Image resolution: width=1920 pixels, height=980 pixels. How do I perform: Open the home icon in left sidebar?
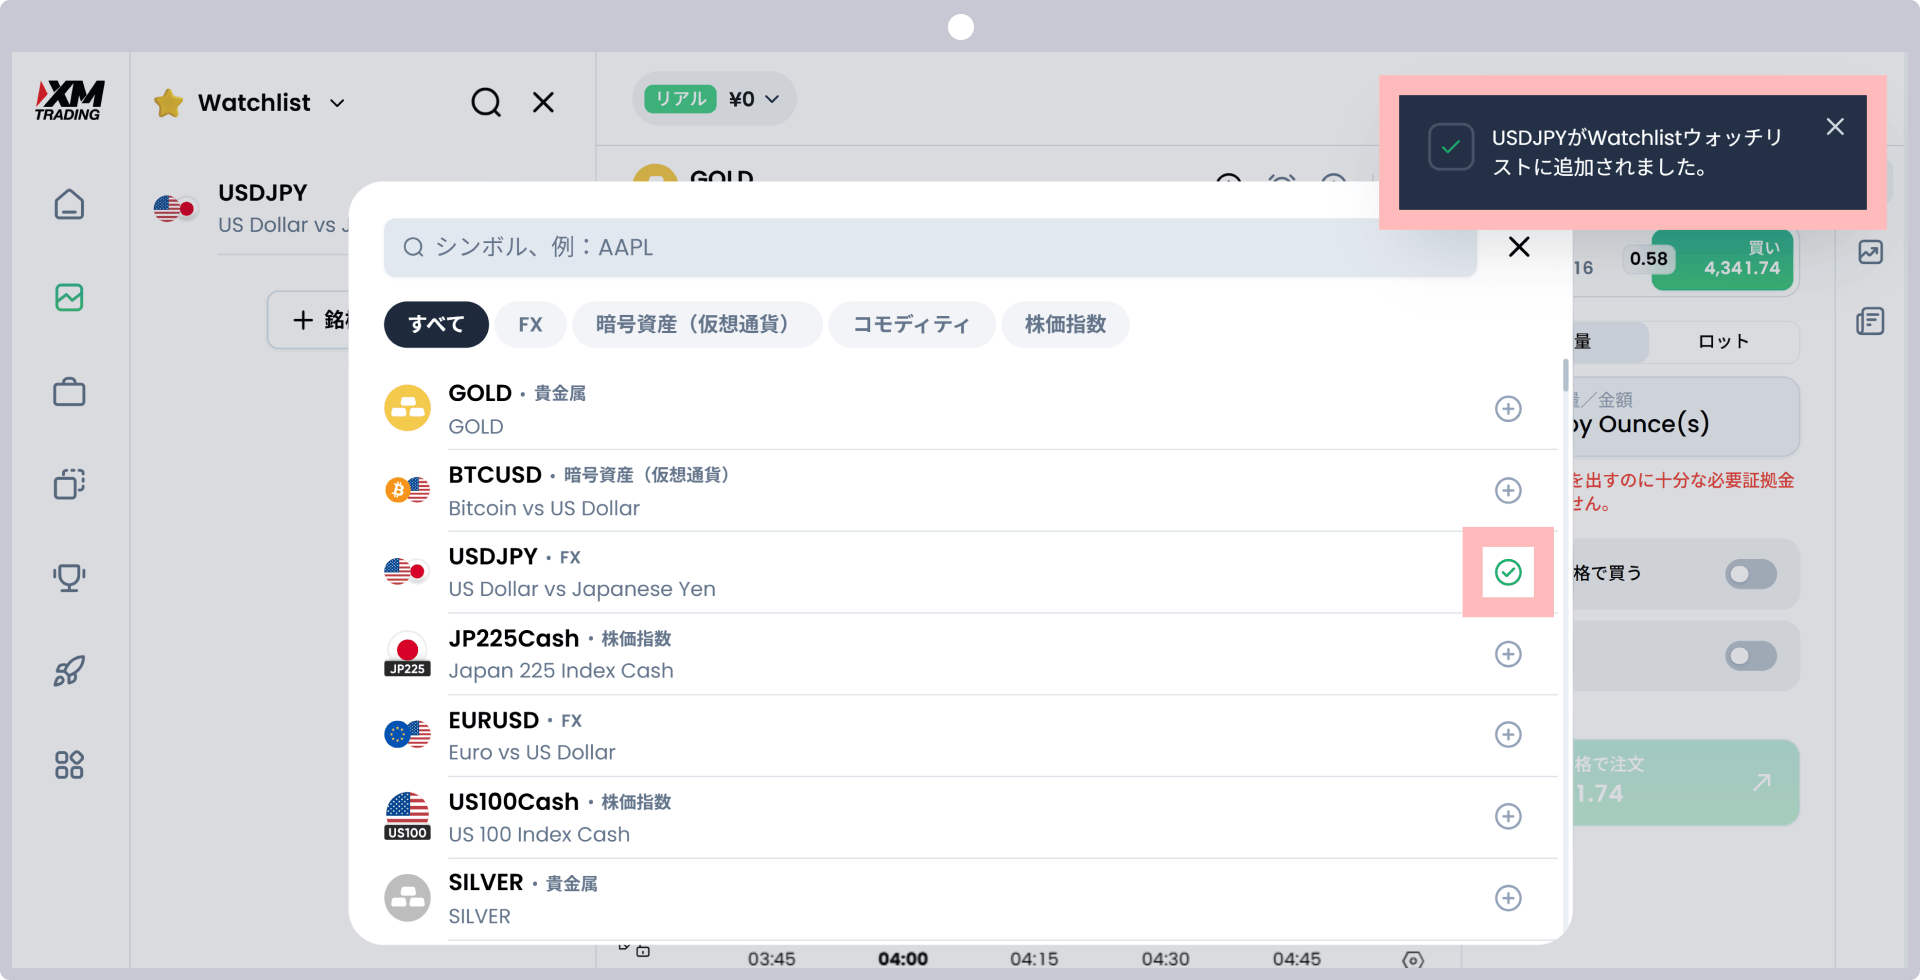[69, 204]
